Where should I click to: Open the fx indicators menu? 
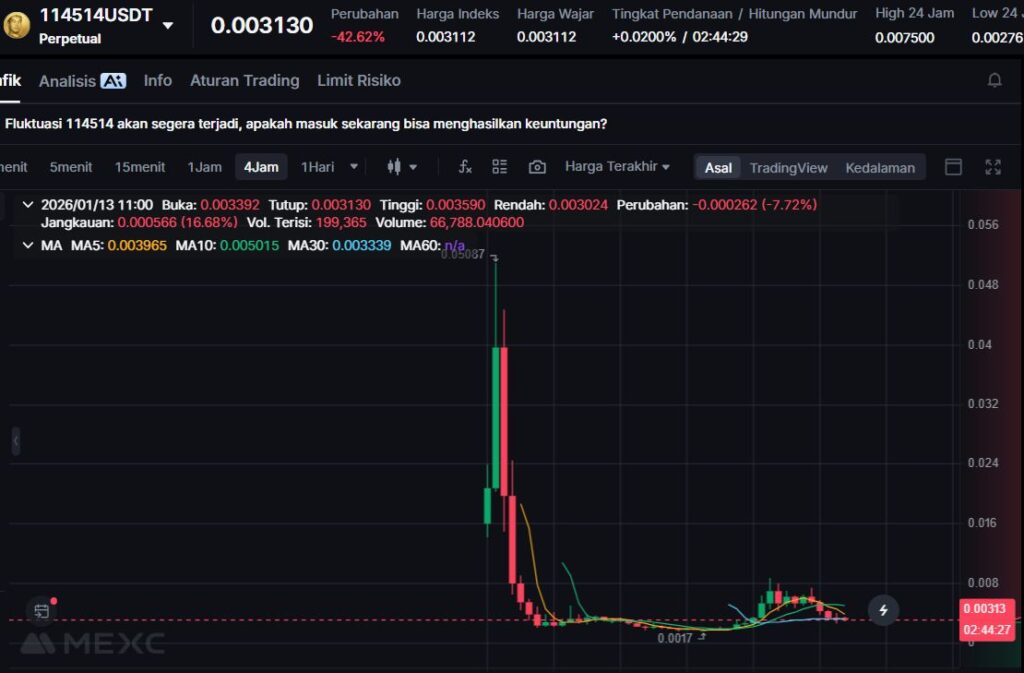465,167
